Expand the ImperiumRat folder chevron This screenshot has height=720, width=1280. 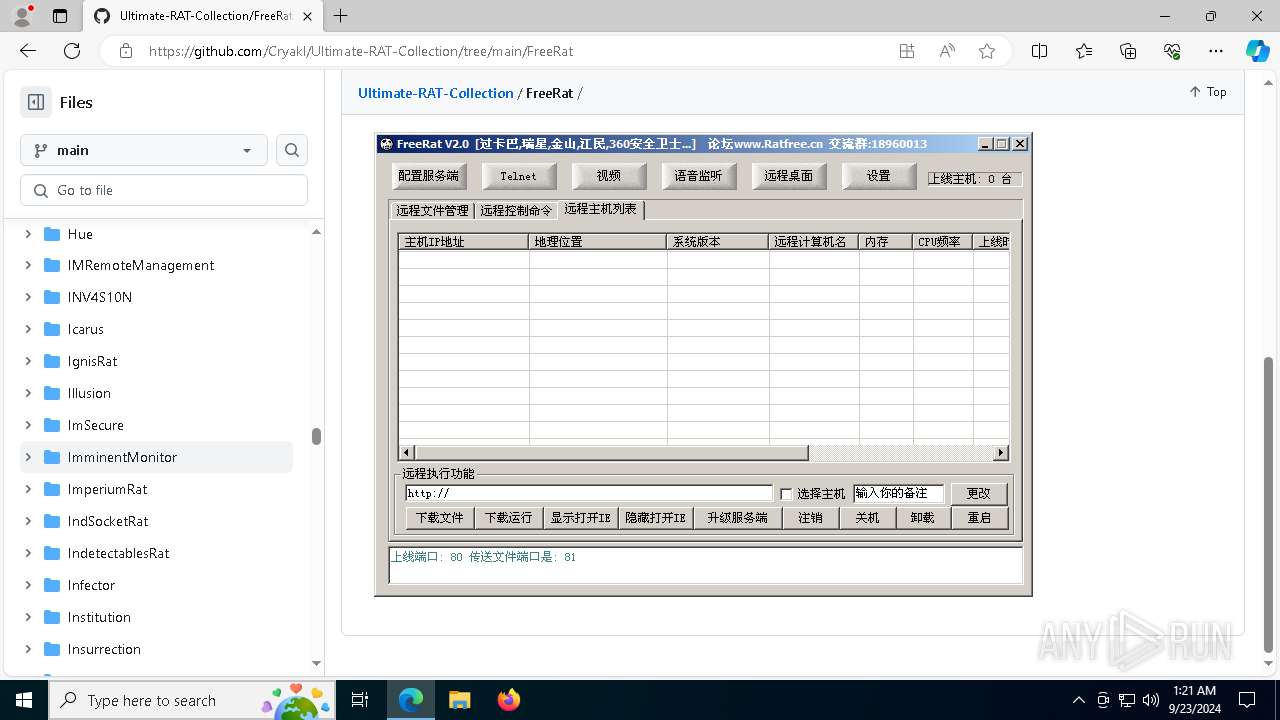coord(28,489)
